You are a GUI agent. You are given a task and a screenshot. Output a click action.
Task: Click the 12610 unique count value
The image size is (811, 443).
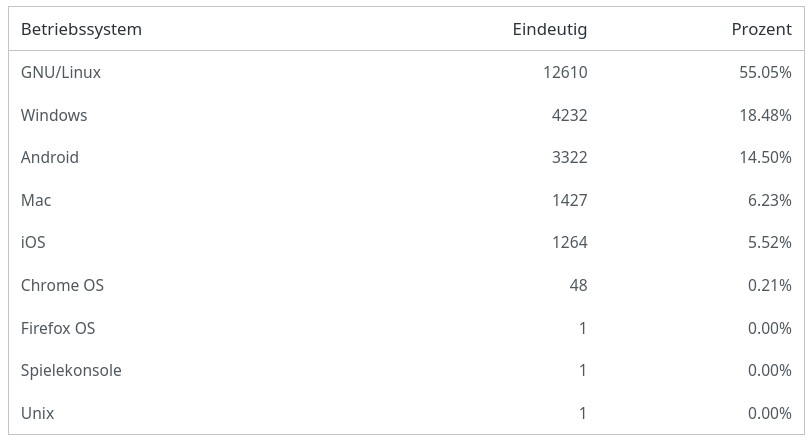[x=565, y=72]
